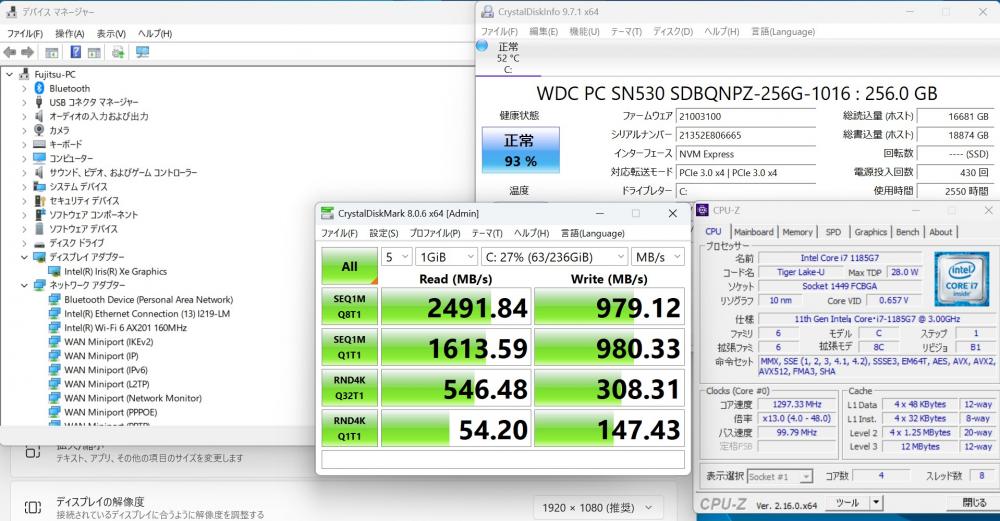The width and height of the screenshot is (1000, 521).
Task: Open 操作(A) menu in Device Manager
Action: tap(70, 33)
